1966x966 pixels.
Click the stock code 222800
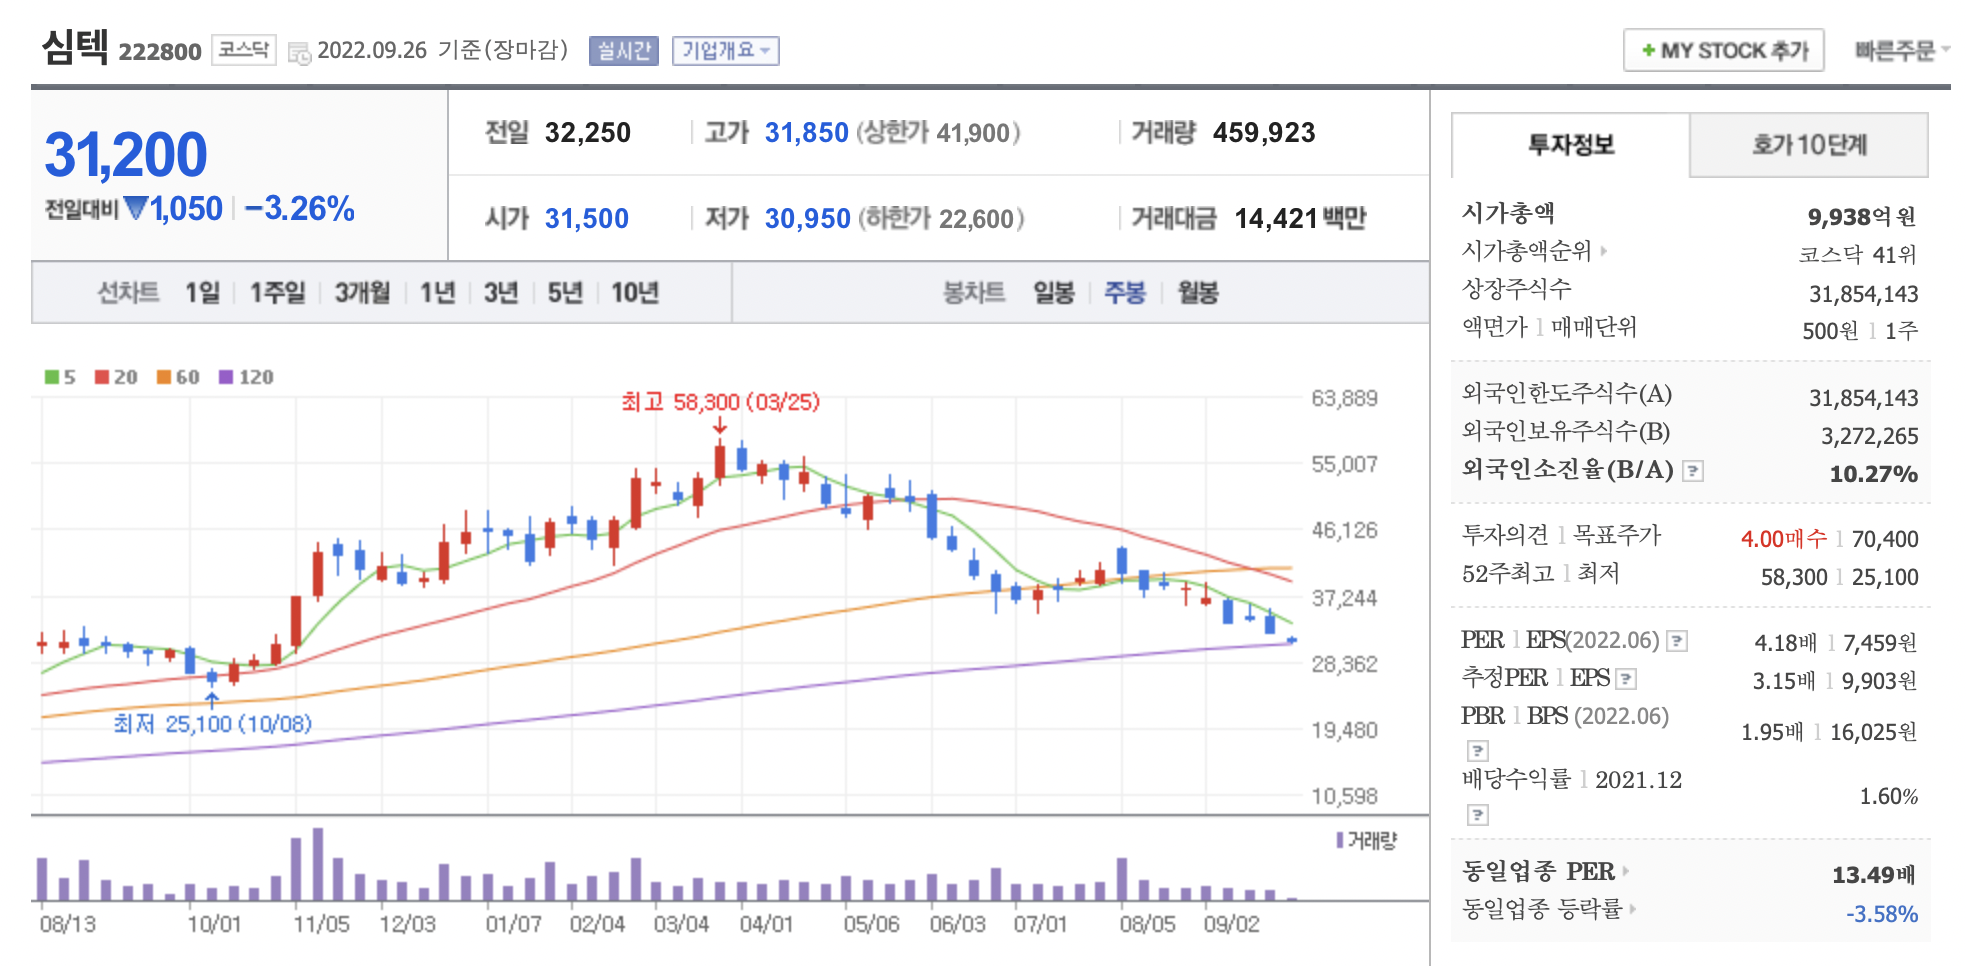pos(160,52)
